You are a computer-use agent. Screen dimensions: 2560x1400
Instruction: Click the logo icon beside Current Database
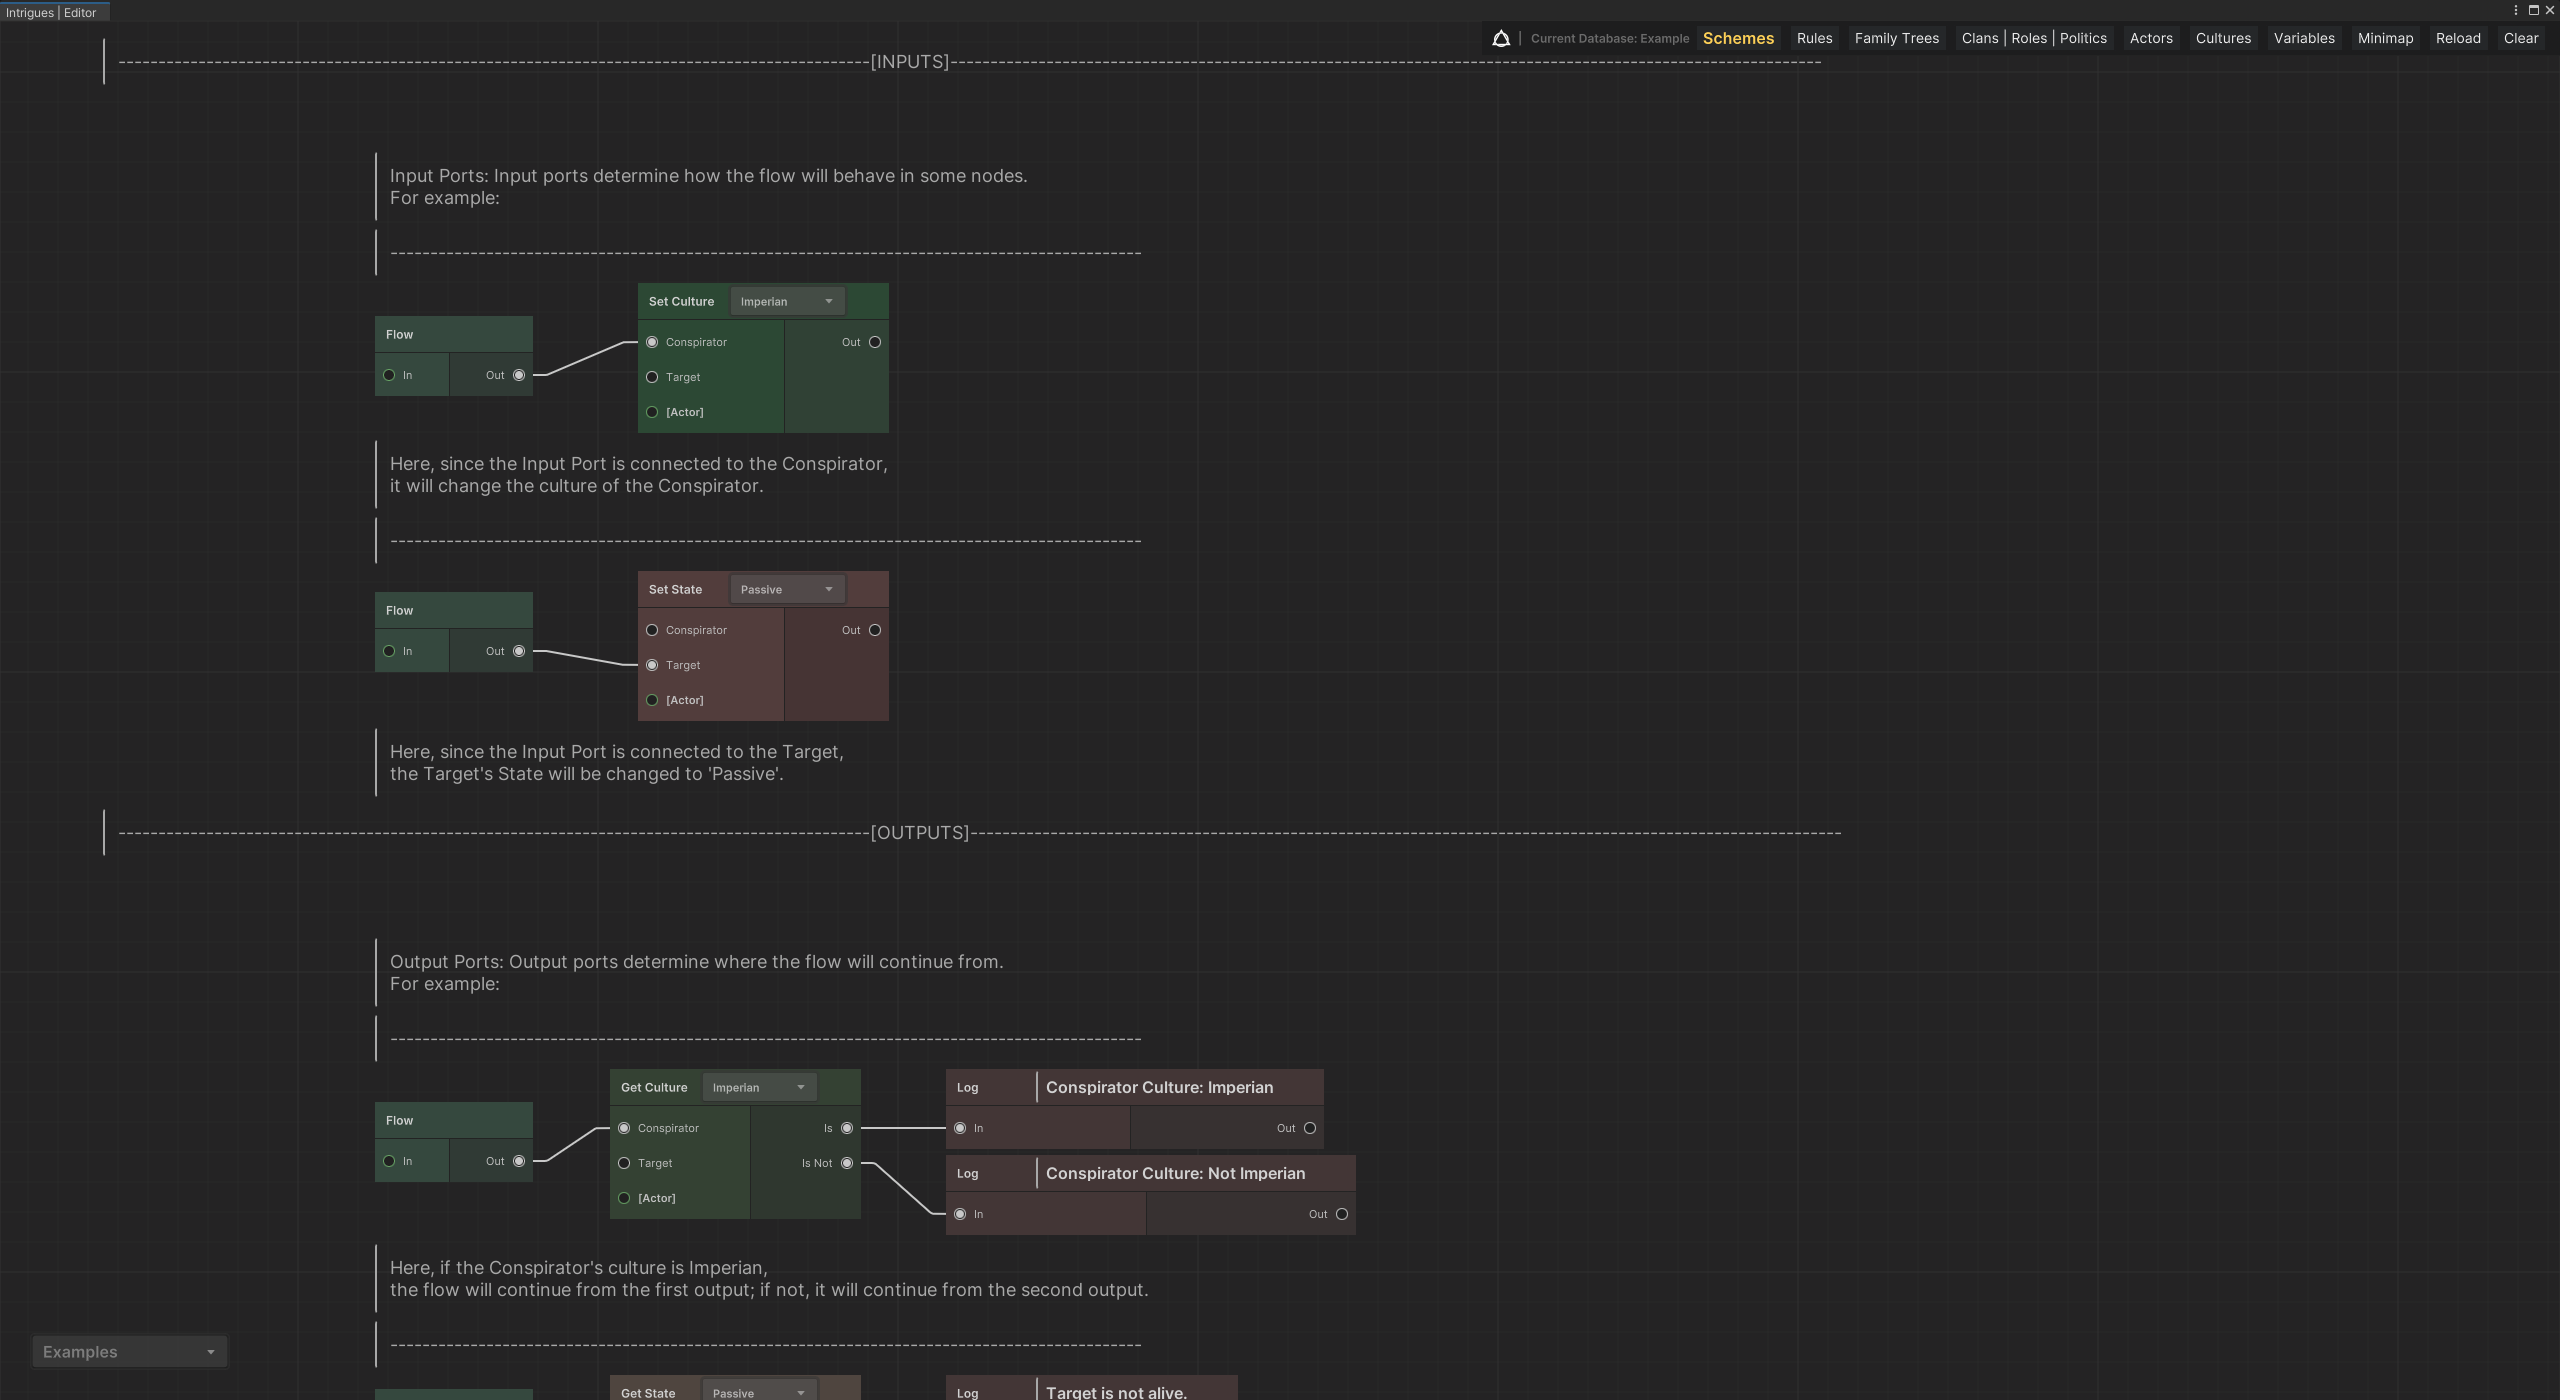[x=1500, y=38]
